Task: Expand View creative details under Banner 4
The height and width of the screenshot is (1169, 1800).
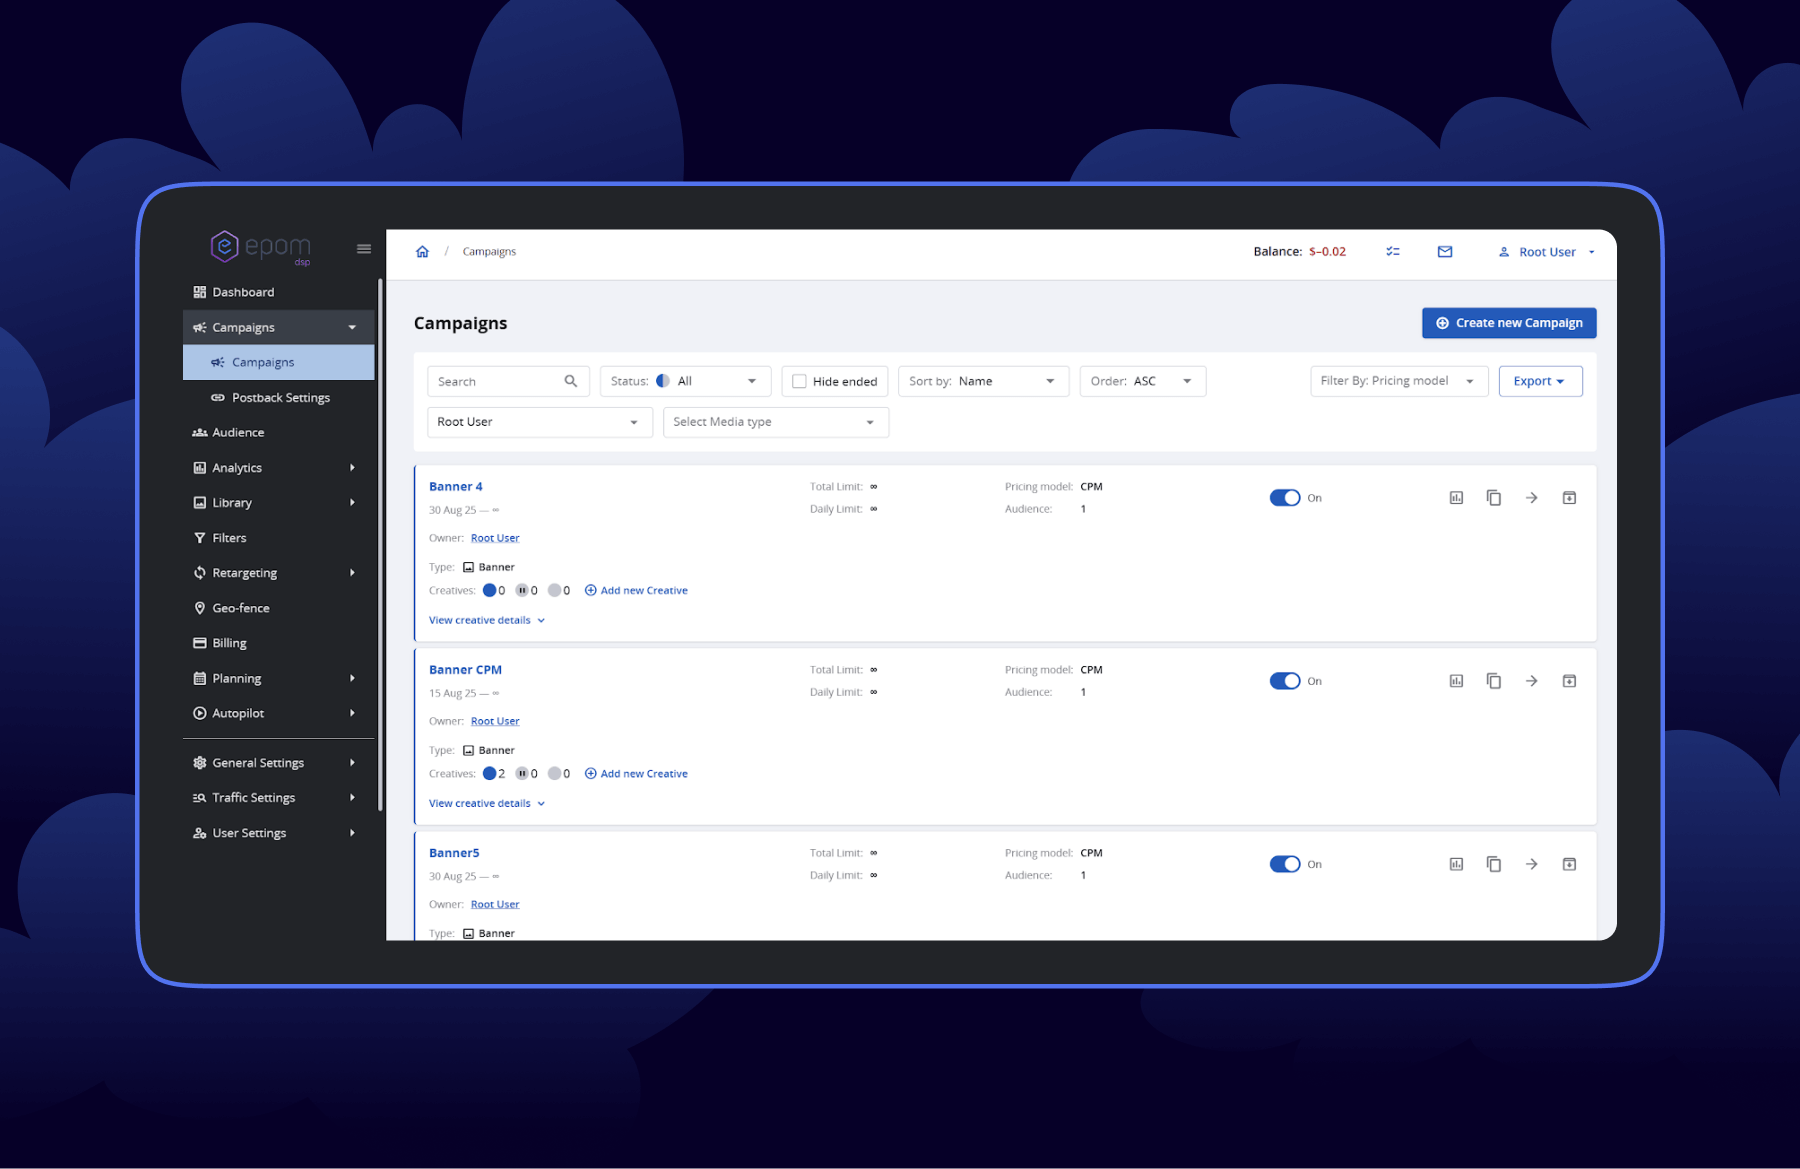Action: click(486, 620)
